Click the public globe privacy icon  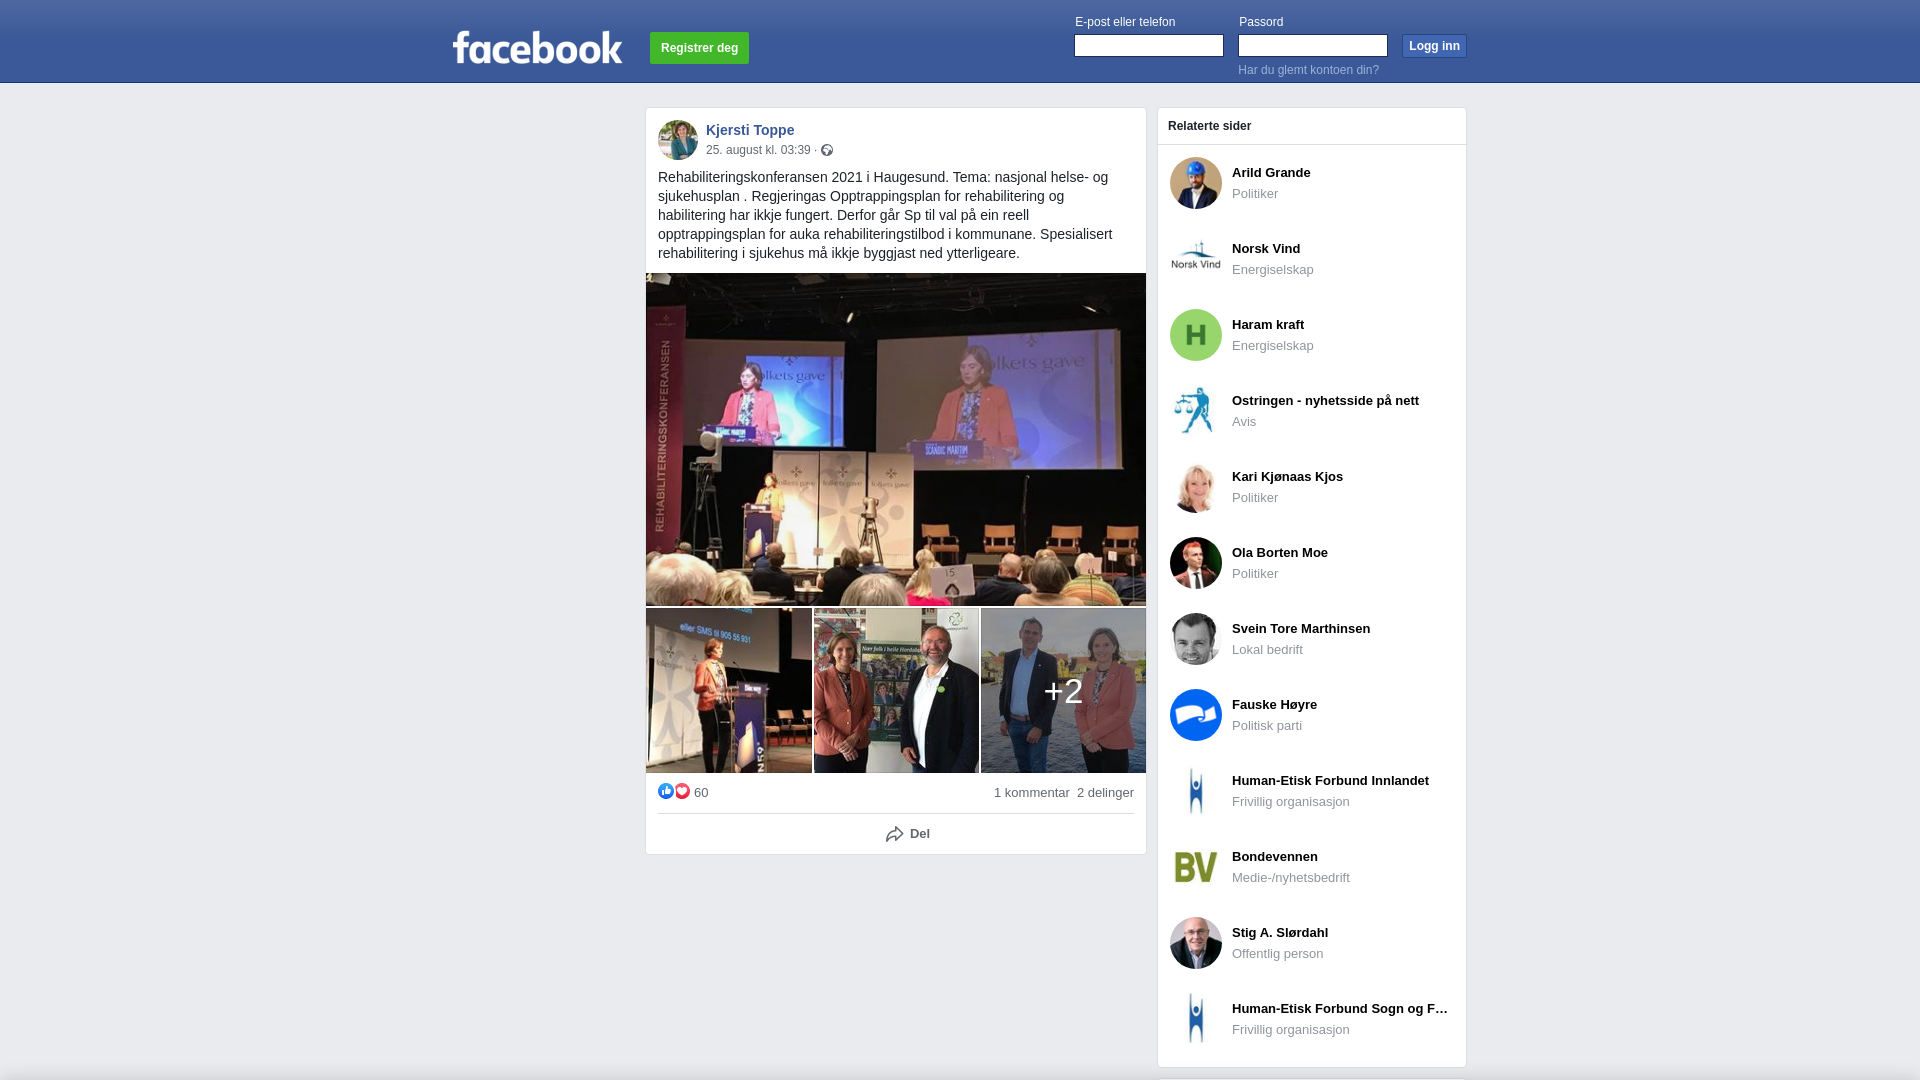(827, 150)
